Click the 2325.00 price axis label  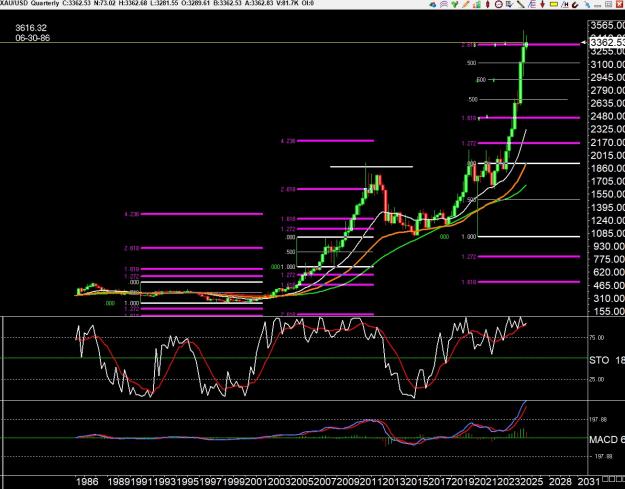[607, 129]
